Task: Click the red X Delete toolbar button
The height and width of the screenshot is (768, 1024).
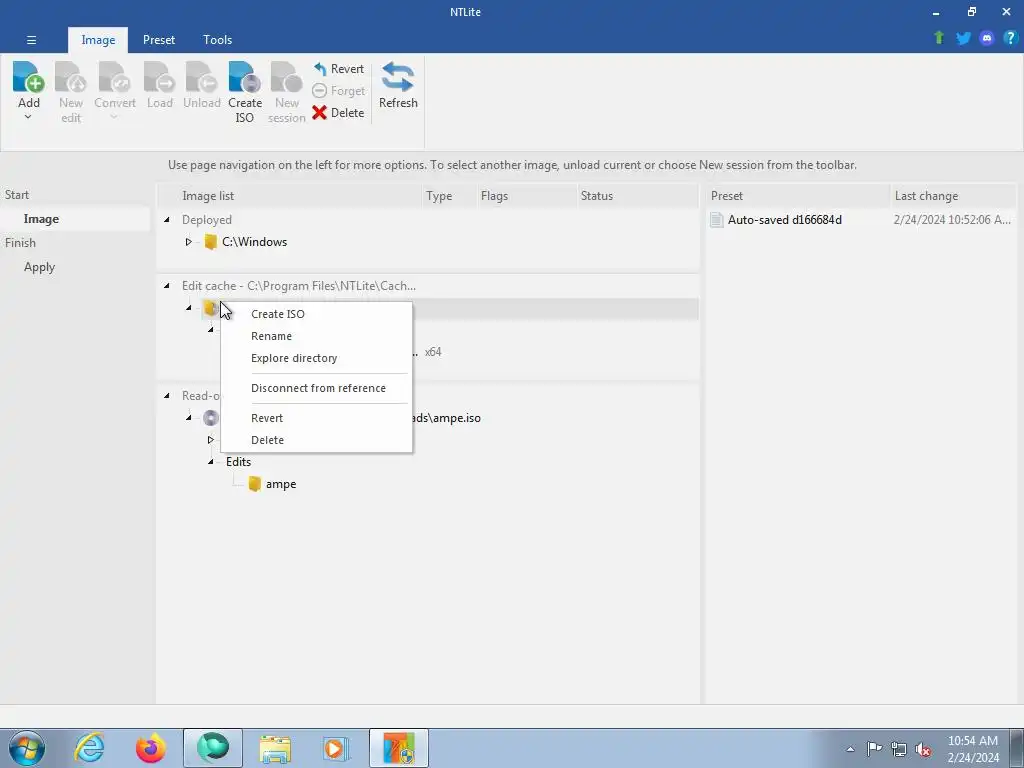Action: 338,112
